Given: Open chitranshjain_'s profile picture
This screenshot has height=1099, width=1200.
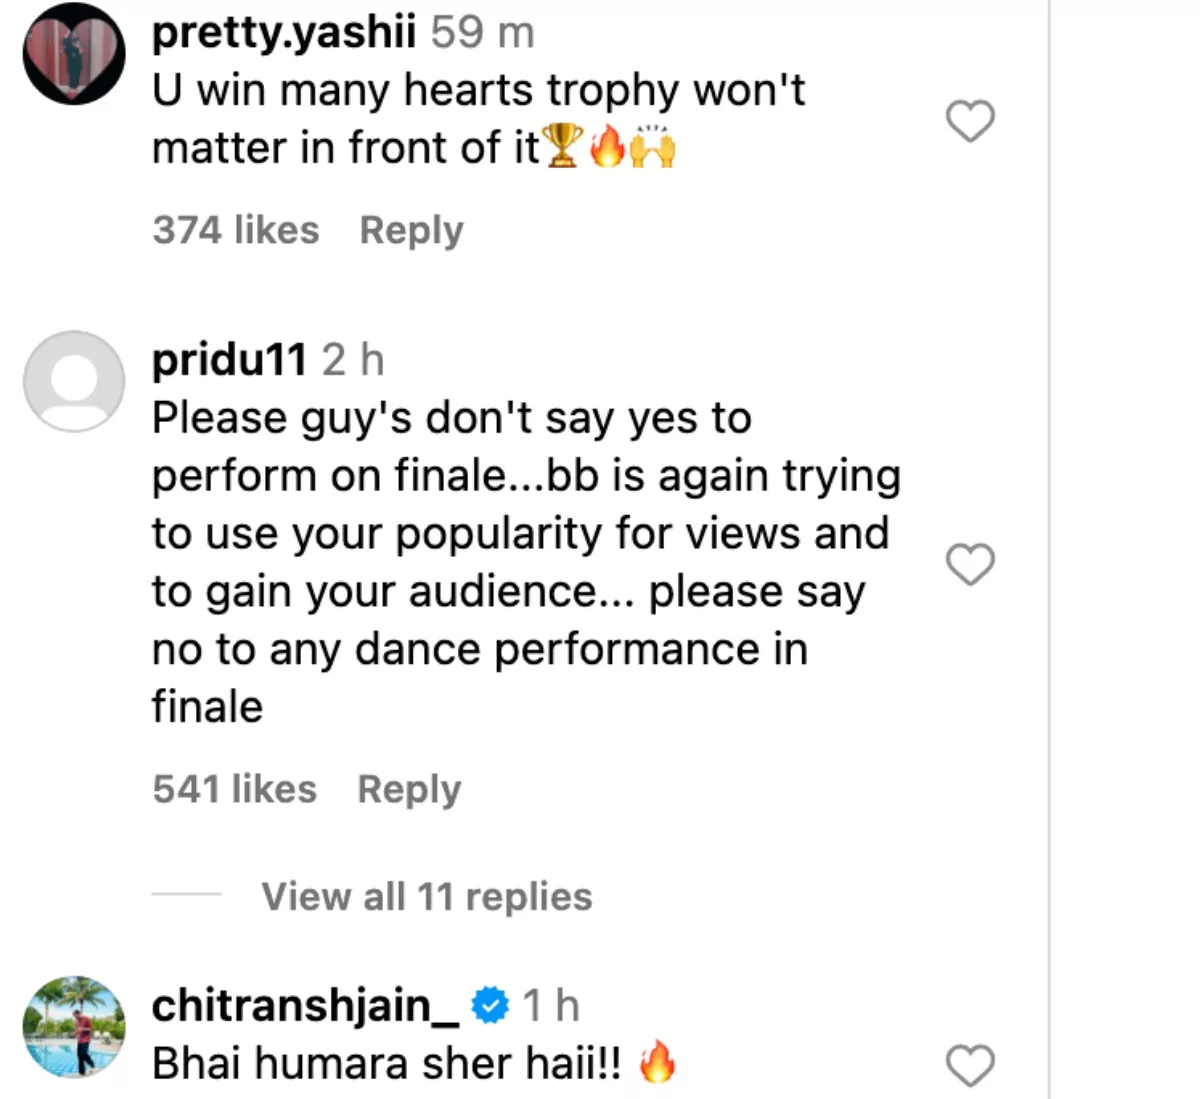Looking at the screenshot, I should (x=74, y=1027).
